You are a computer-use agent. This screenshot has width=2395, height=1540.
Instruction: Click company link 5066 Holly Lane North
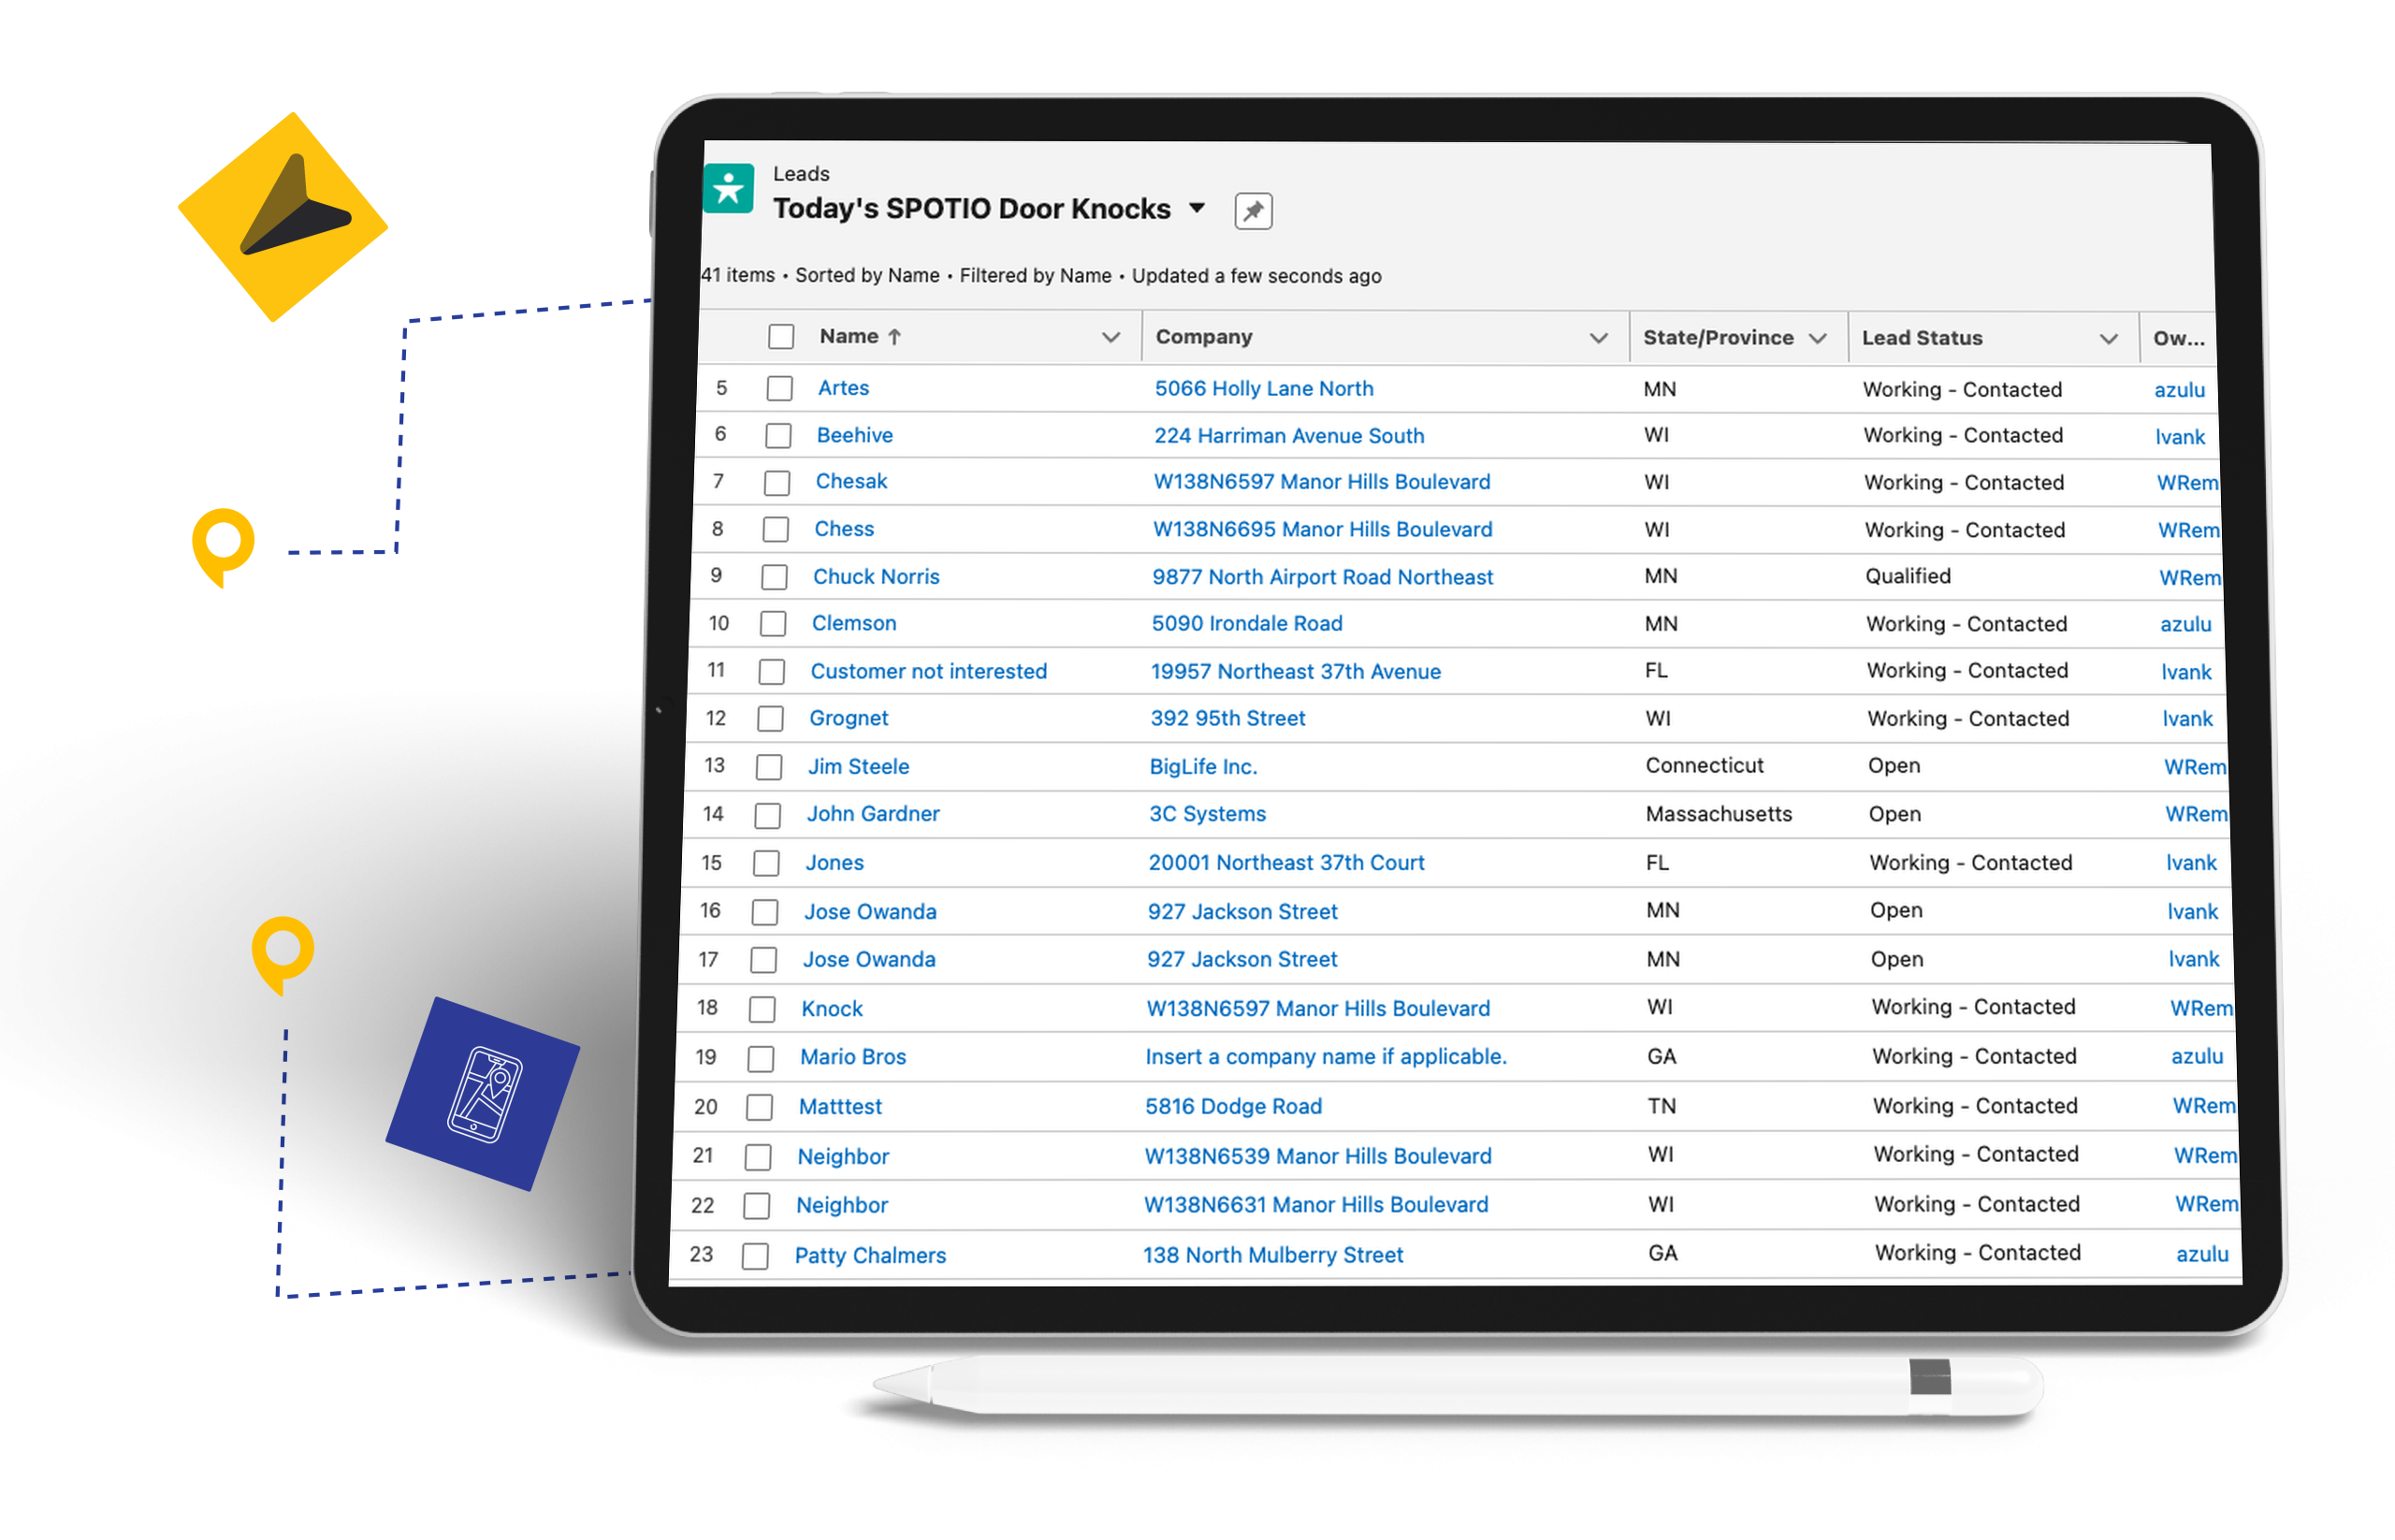pyautogui.click(x=1263, y=389)
